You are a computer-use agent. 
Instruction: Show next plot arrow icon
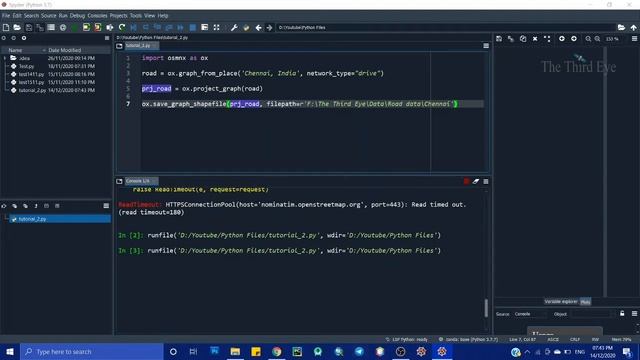coord(574,39)
